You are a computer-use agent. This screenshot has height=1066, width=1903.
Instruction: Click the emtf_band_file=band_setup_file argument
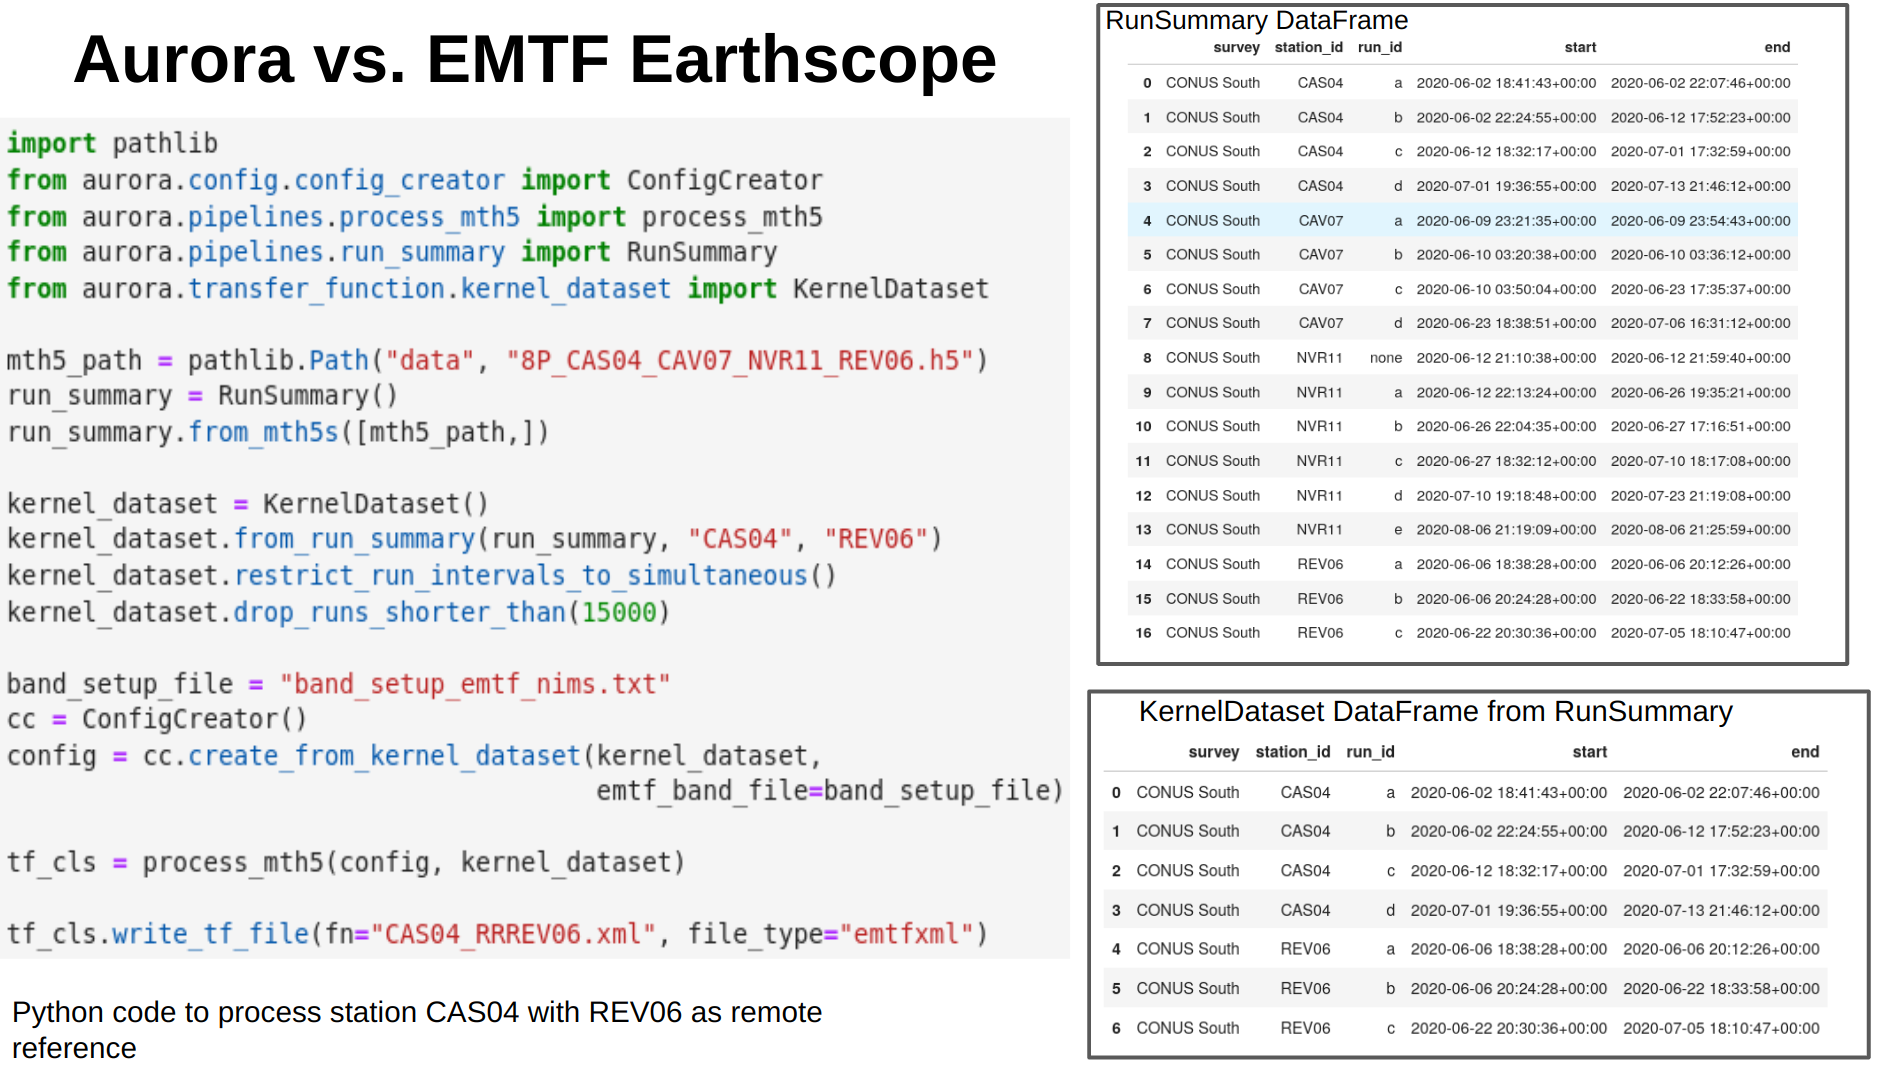coord(830,791)
